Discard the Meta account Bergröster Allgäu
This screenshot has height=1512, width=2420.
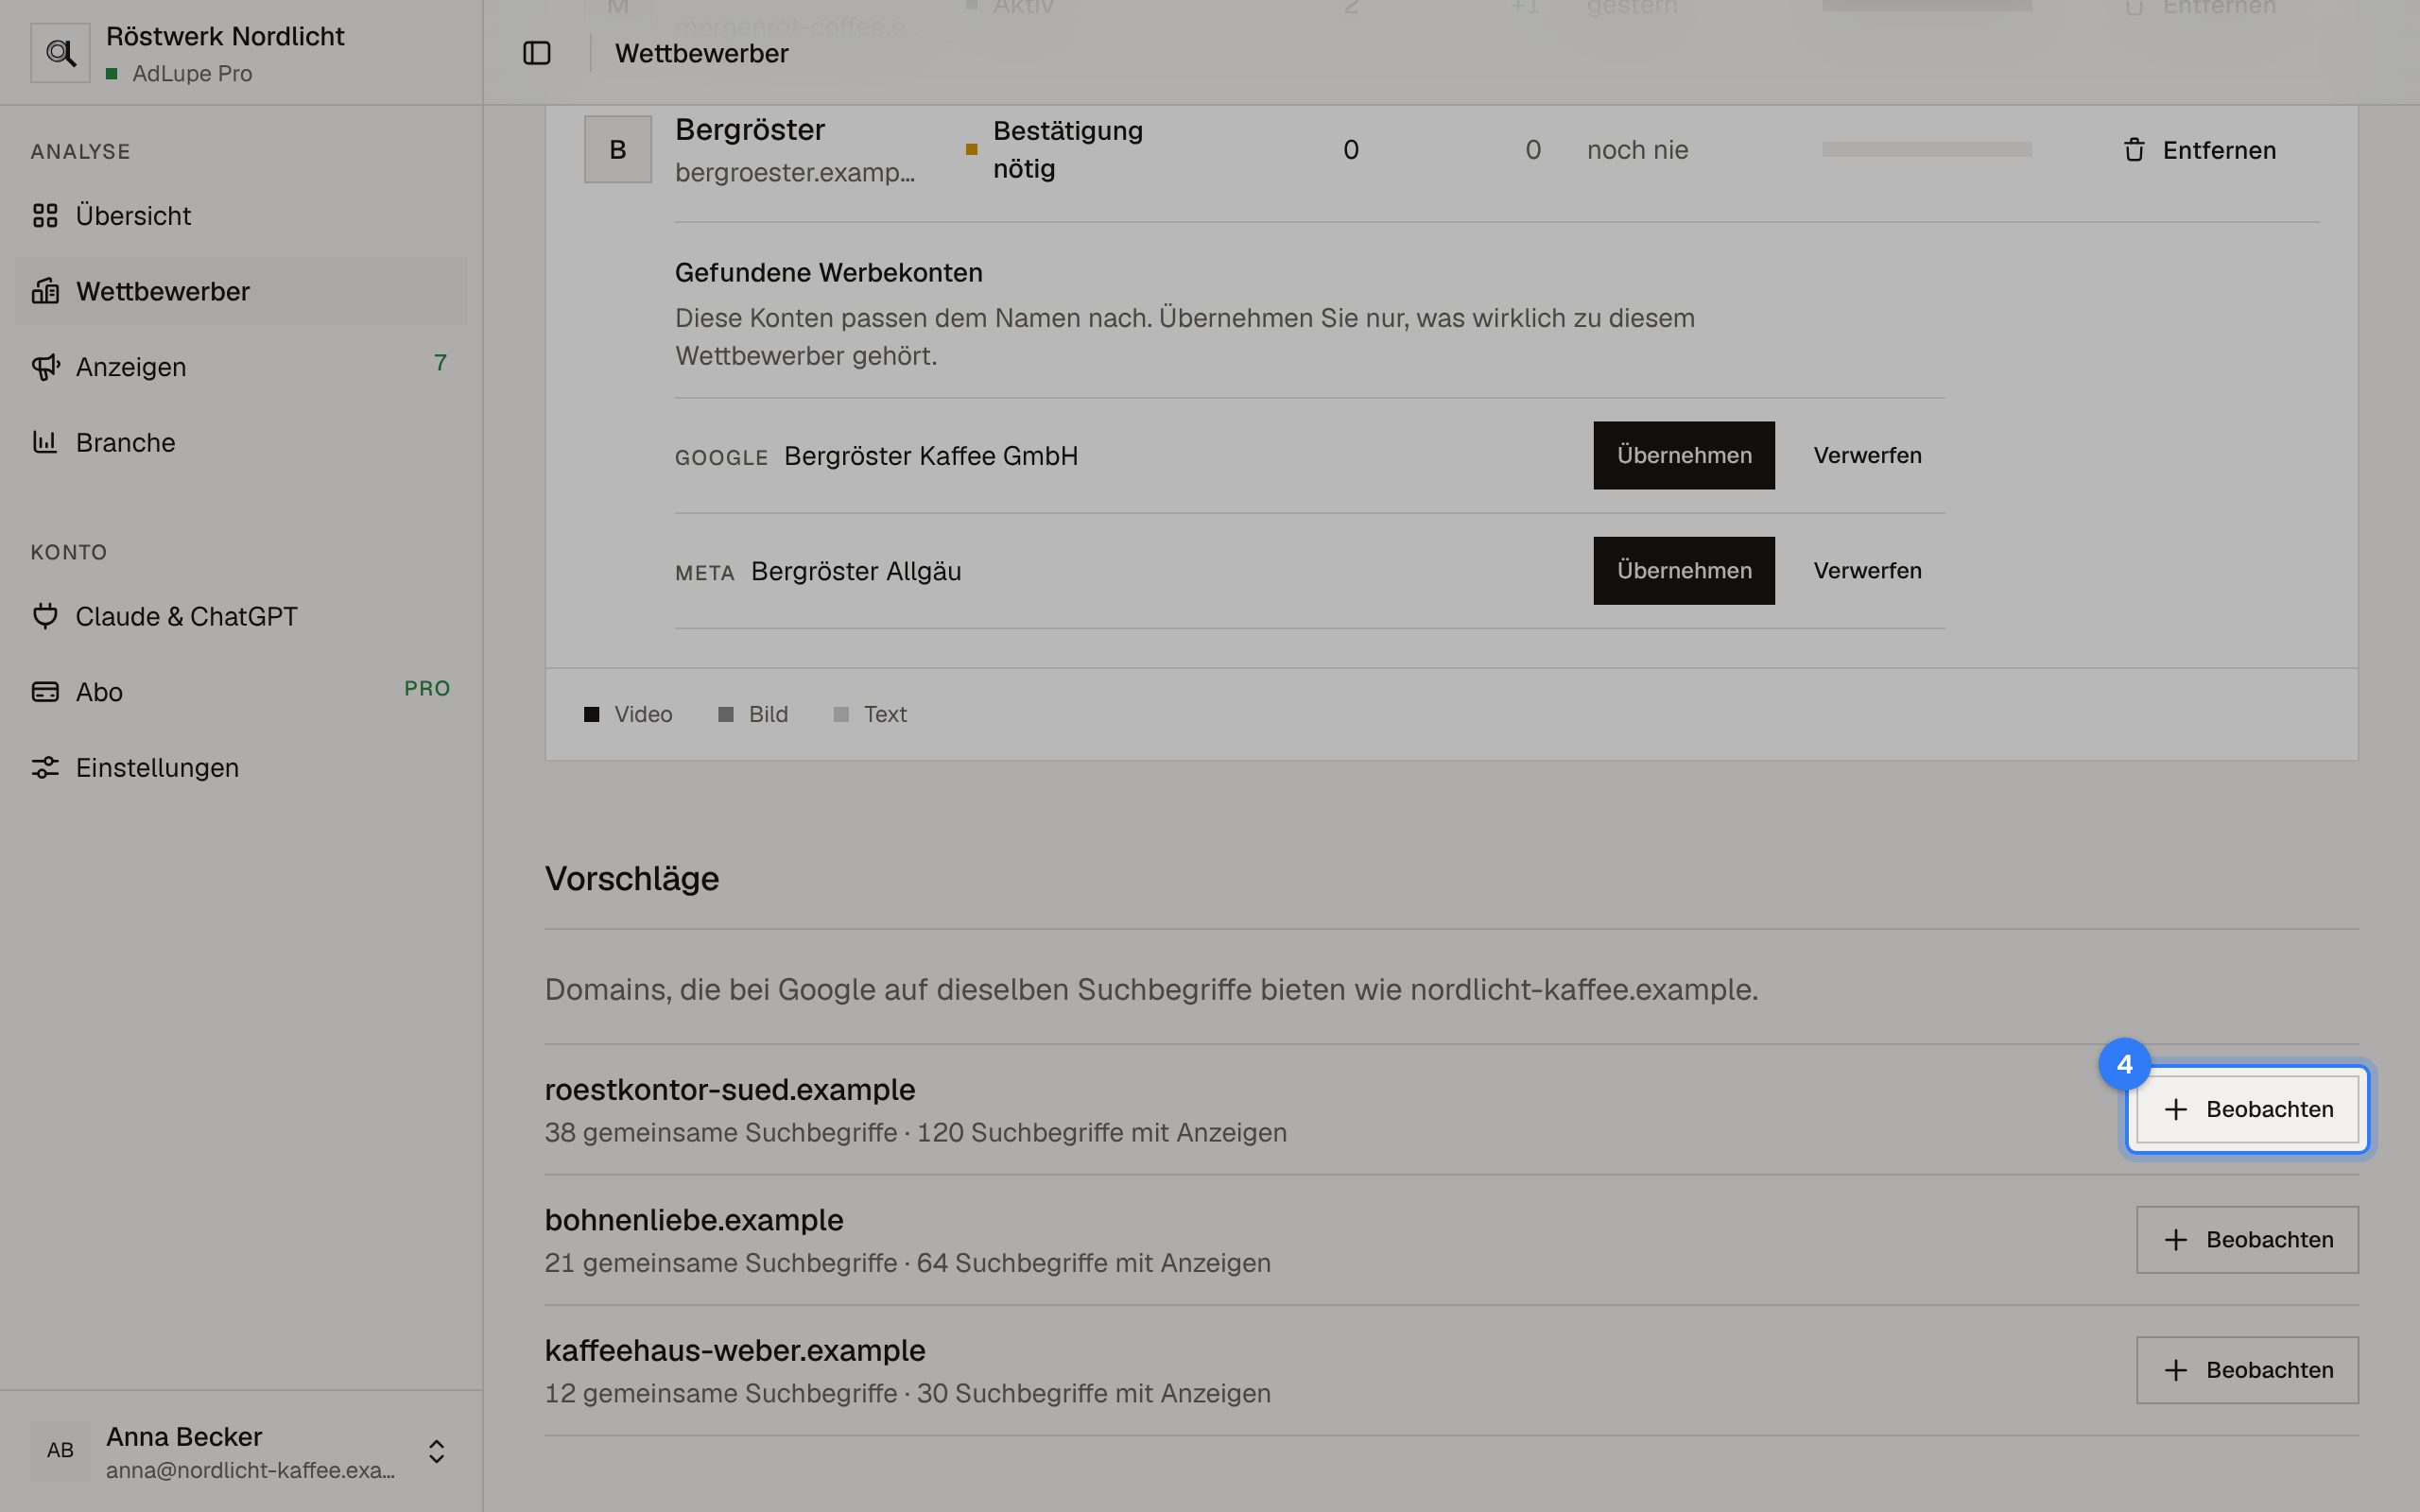[1867, 570]
